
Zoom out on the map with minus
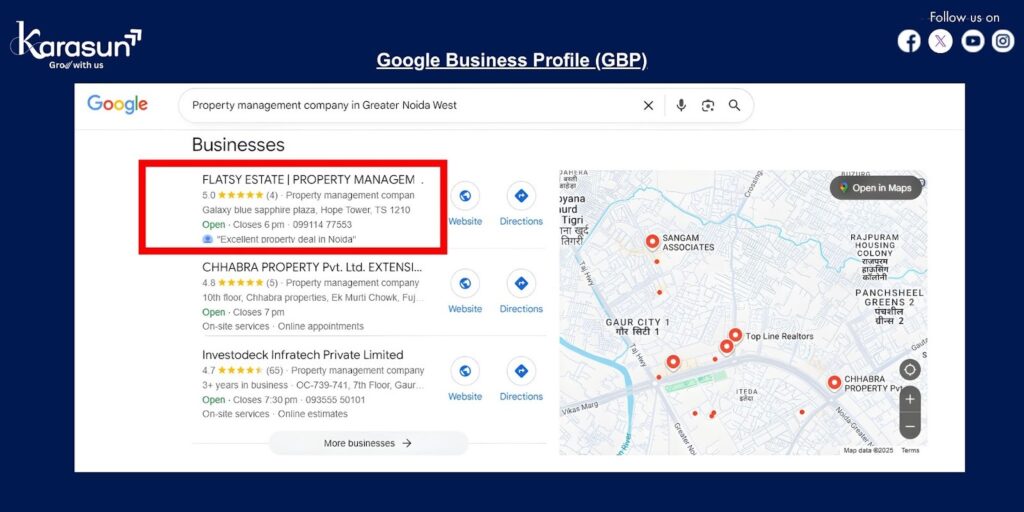point(909,426)
